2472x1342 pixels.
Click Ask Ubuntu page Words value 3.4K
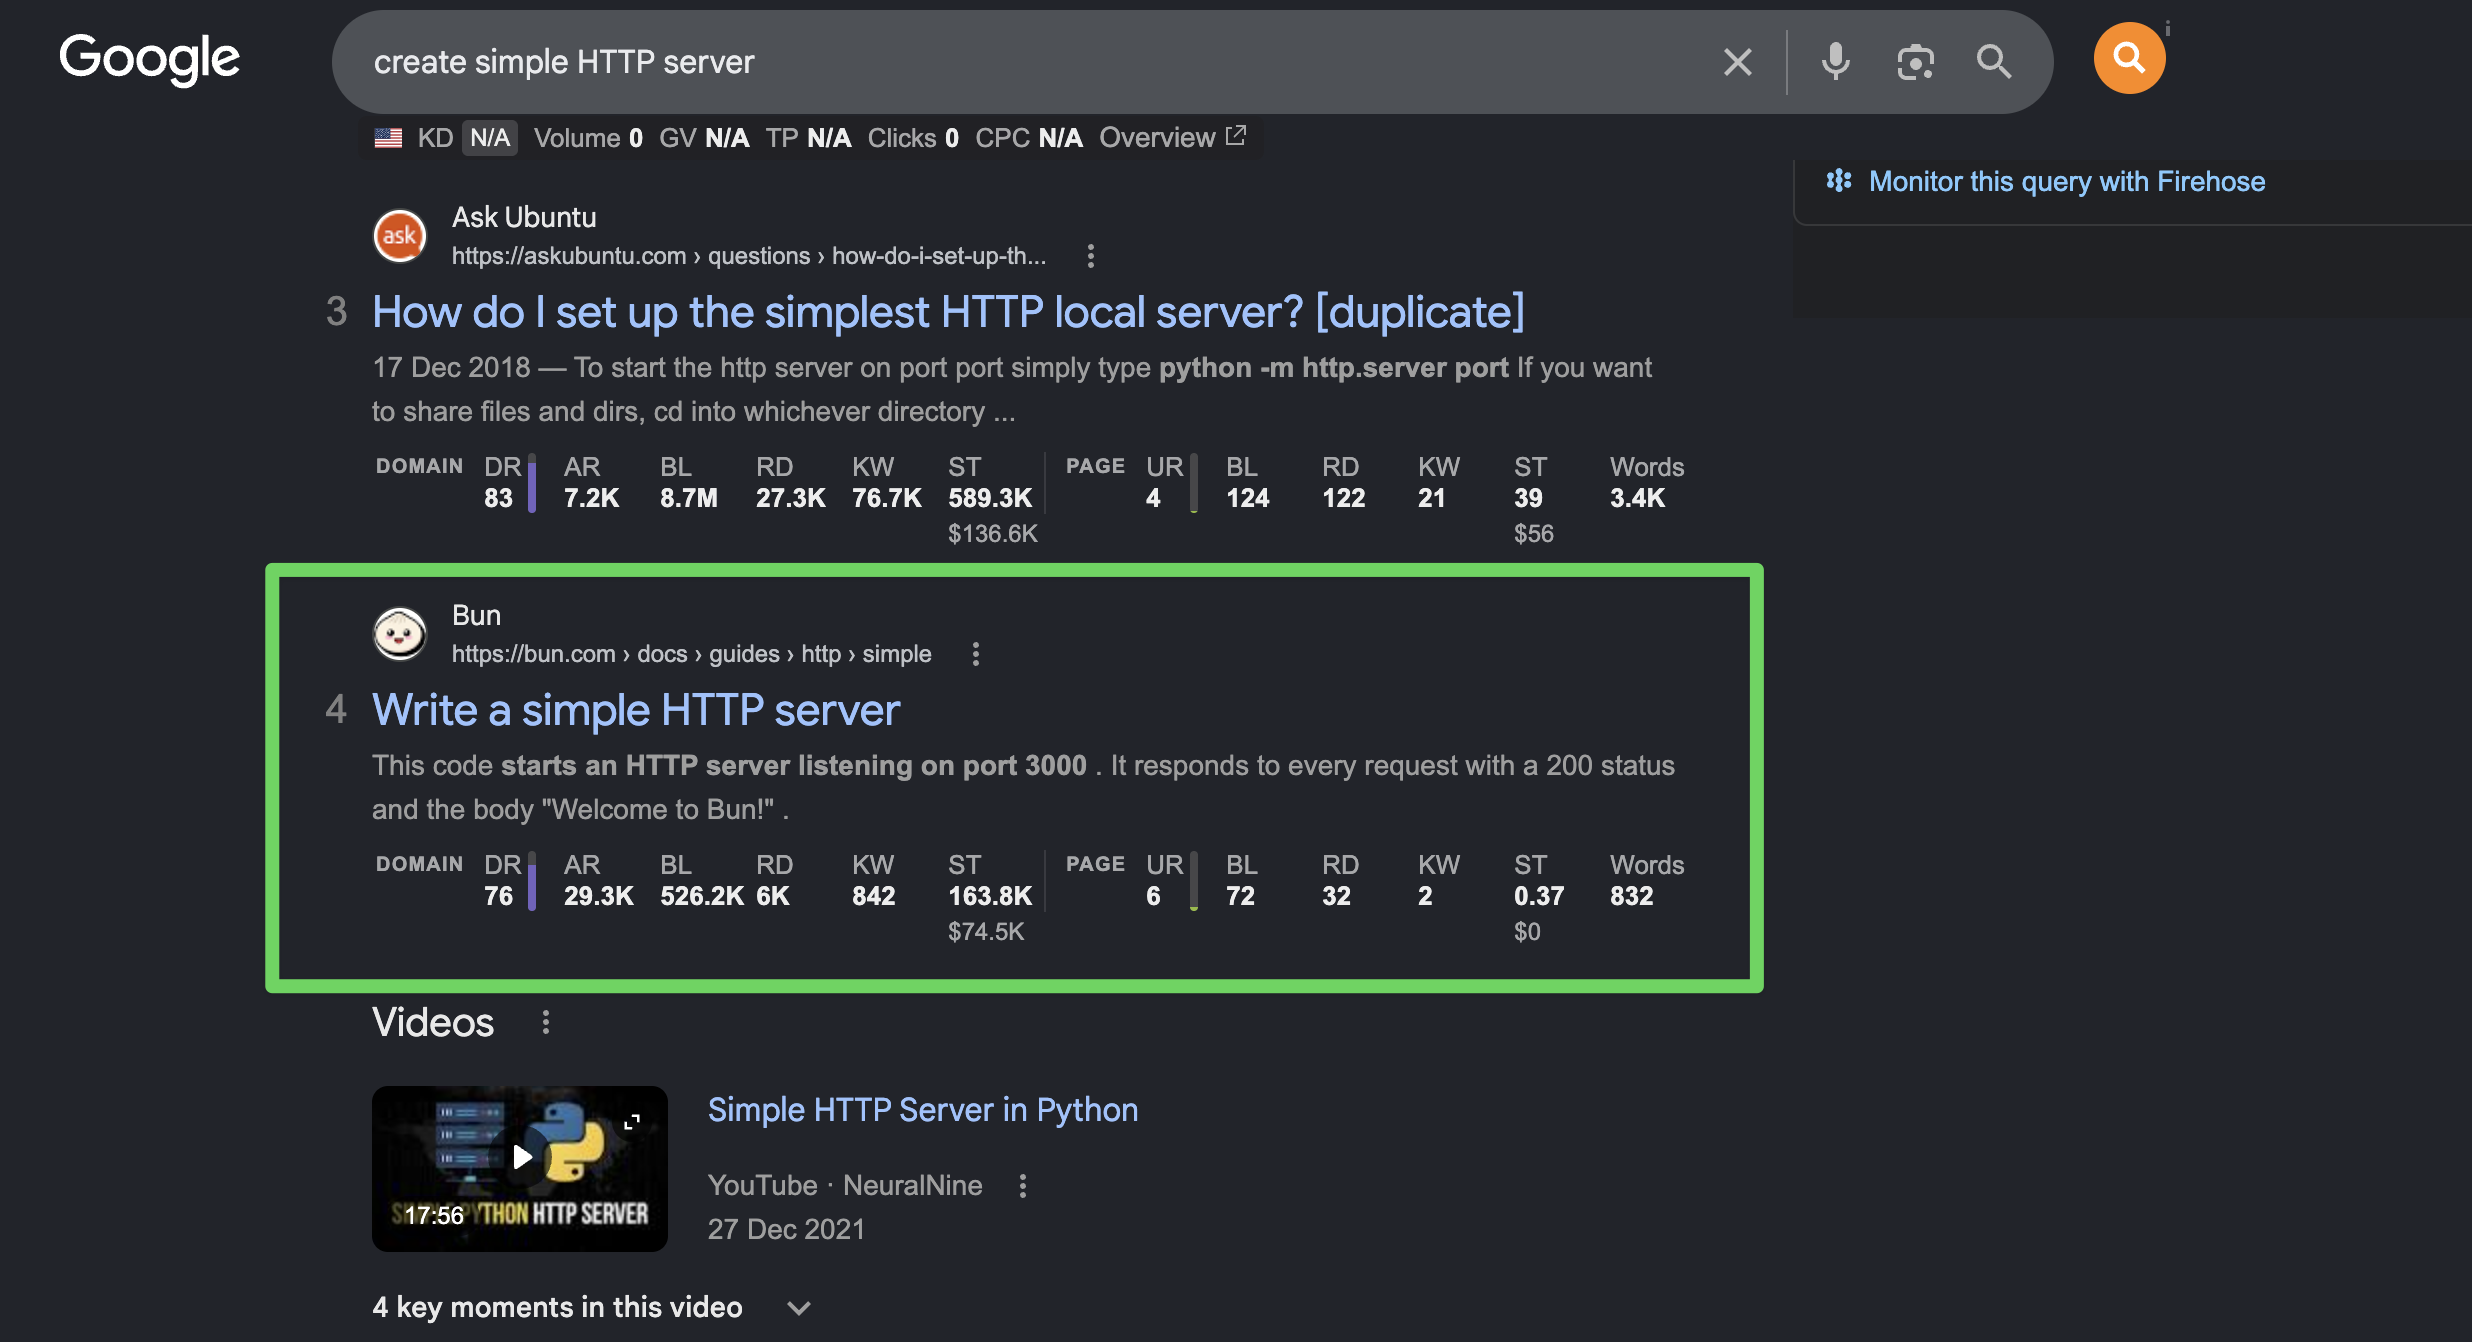click(1637, 498)
